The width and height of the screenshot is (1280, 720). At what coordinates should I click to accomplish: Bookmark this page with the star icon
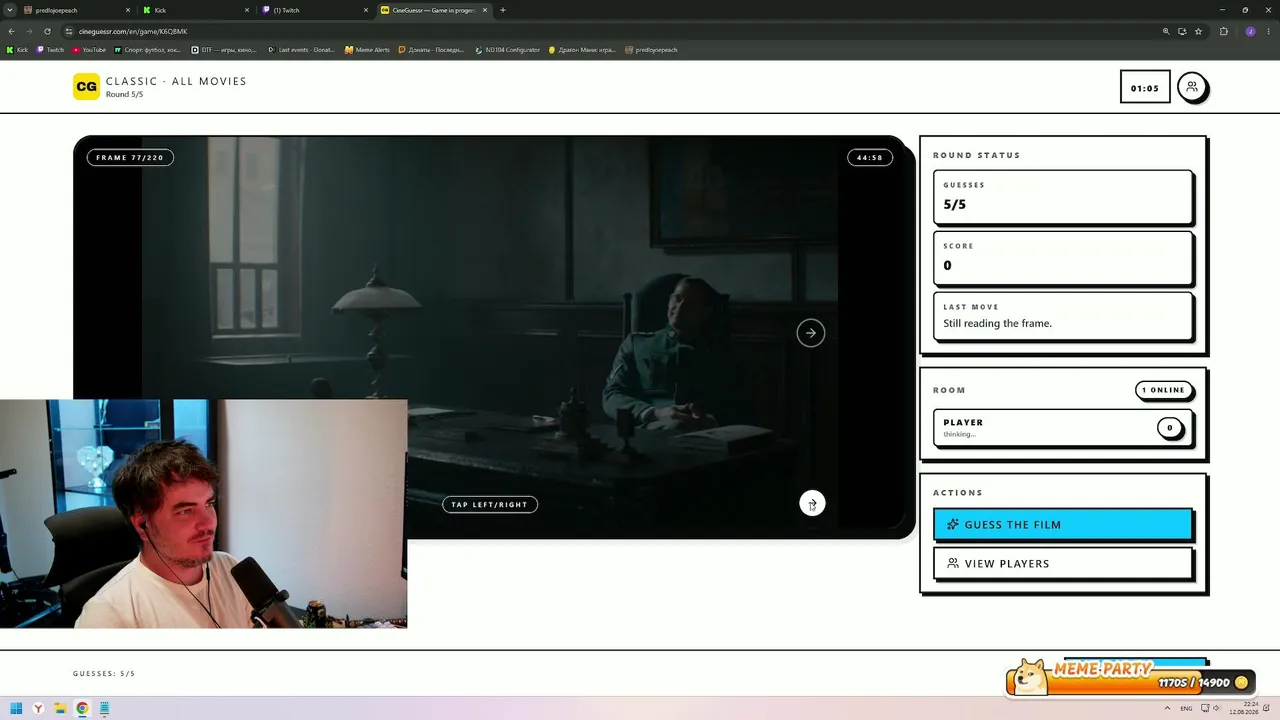click(x=1198, y=31)
